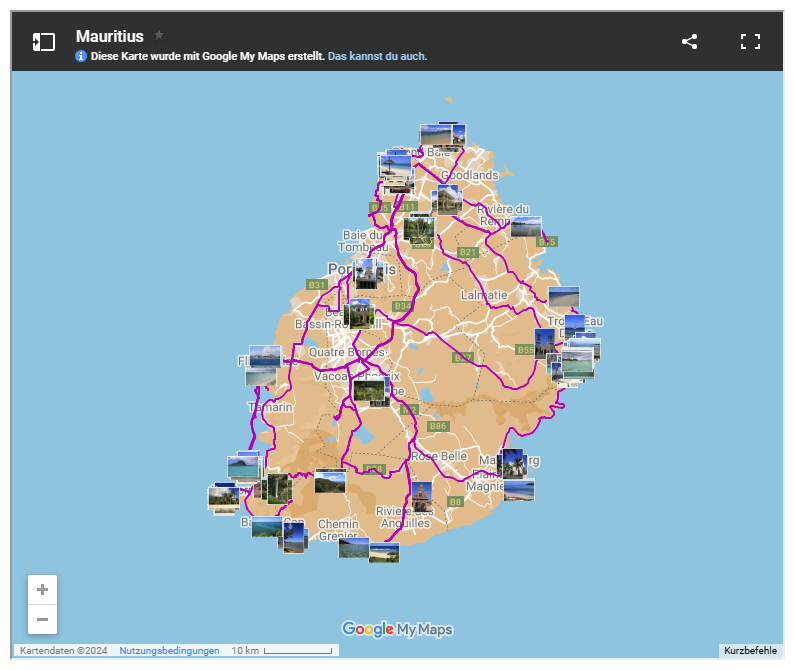795x670 pixels.
Task: Click the Mauritius map title
Action: [x=109, y=36]
